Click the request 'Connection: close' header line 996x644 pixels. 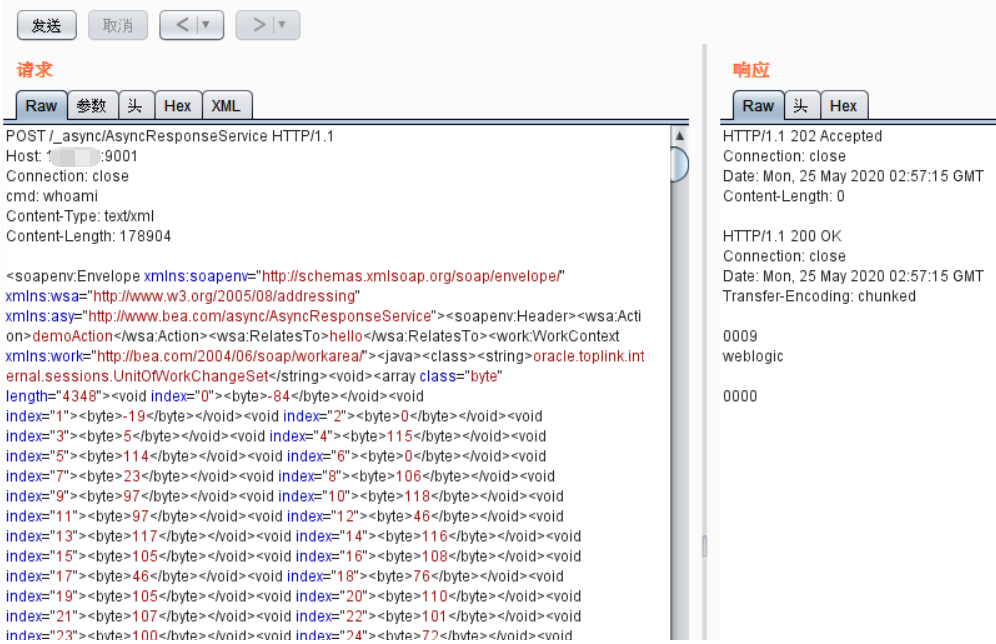(67, 177)
